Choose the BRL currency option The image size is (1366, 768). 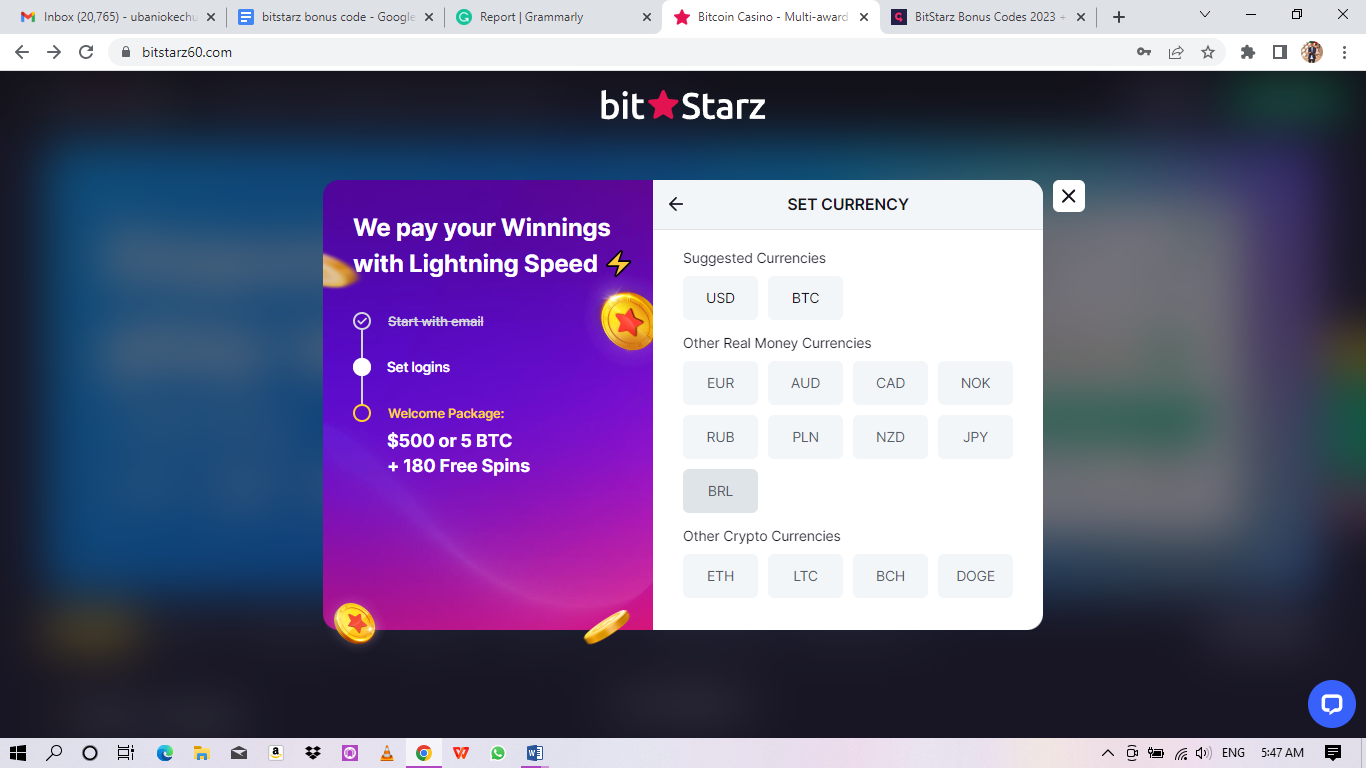click(720, 491)
